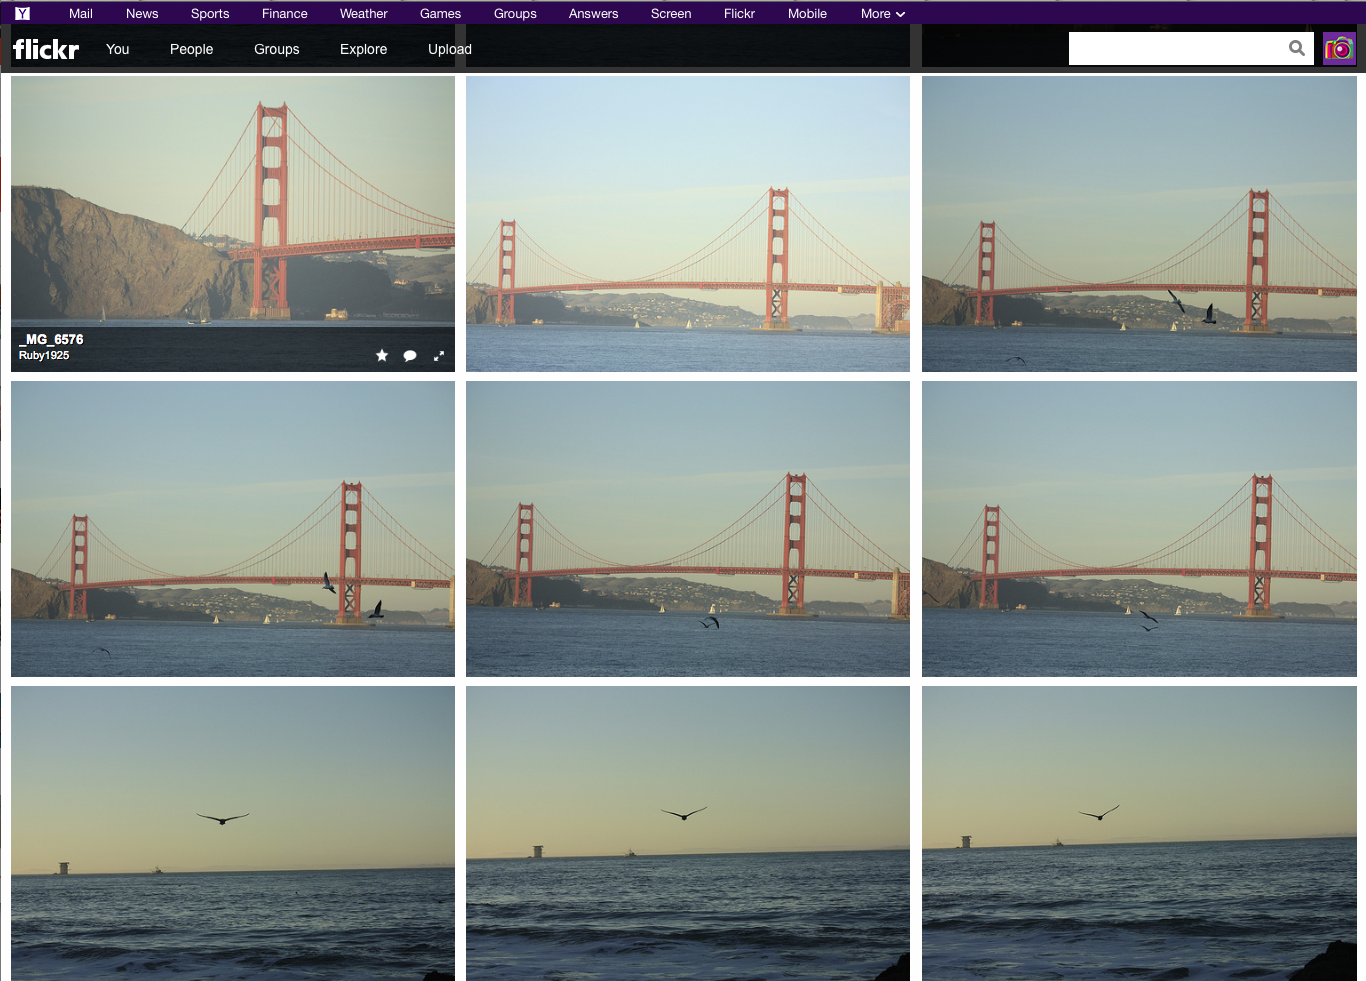Expand the More dropdown in Yahoo bar
Screen dimensions: 1366x981
(883, 14)
